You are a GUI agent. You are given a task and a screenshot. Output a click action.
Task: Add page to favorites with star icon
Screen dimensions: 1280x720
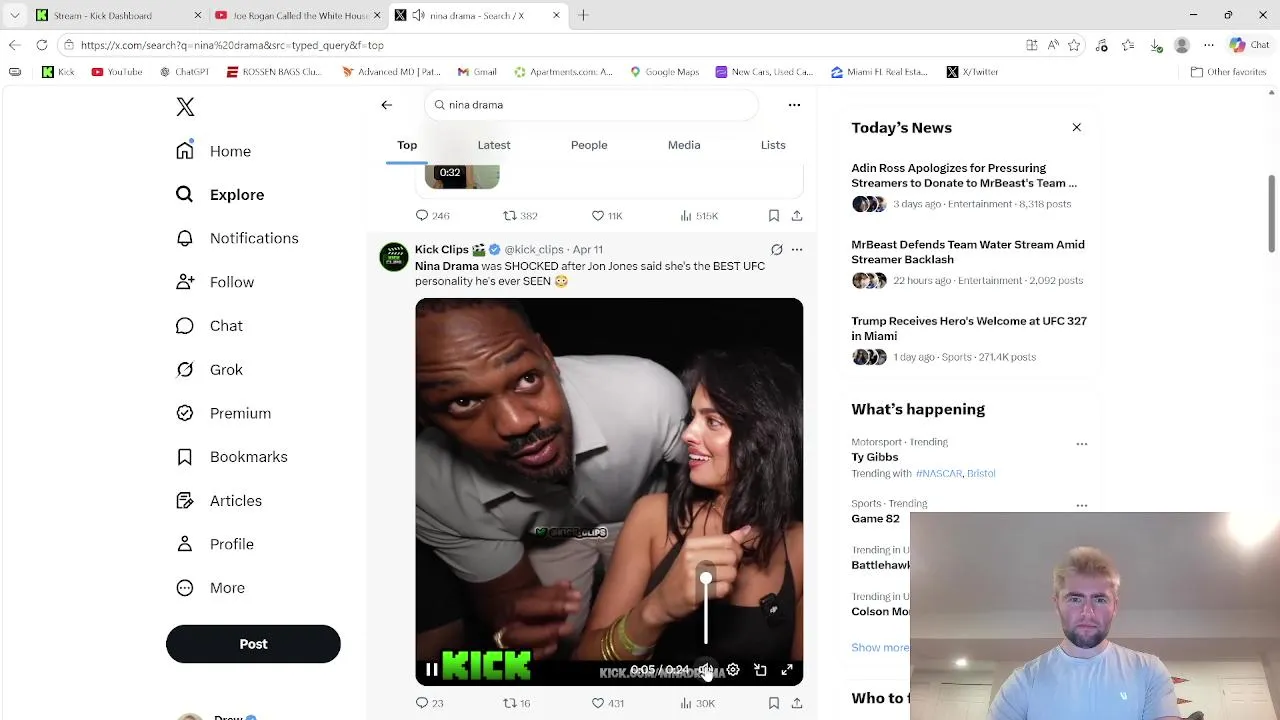coord(1074,45)
